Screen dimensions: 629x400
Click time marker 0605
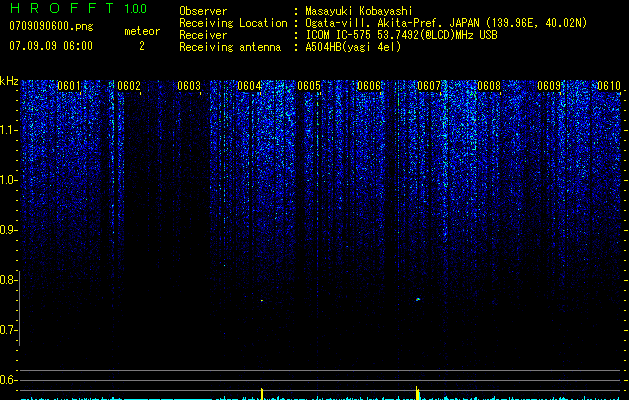pyautogui.click(x=309, y=86)
